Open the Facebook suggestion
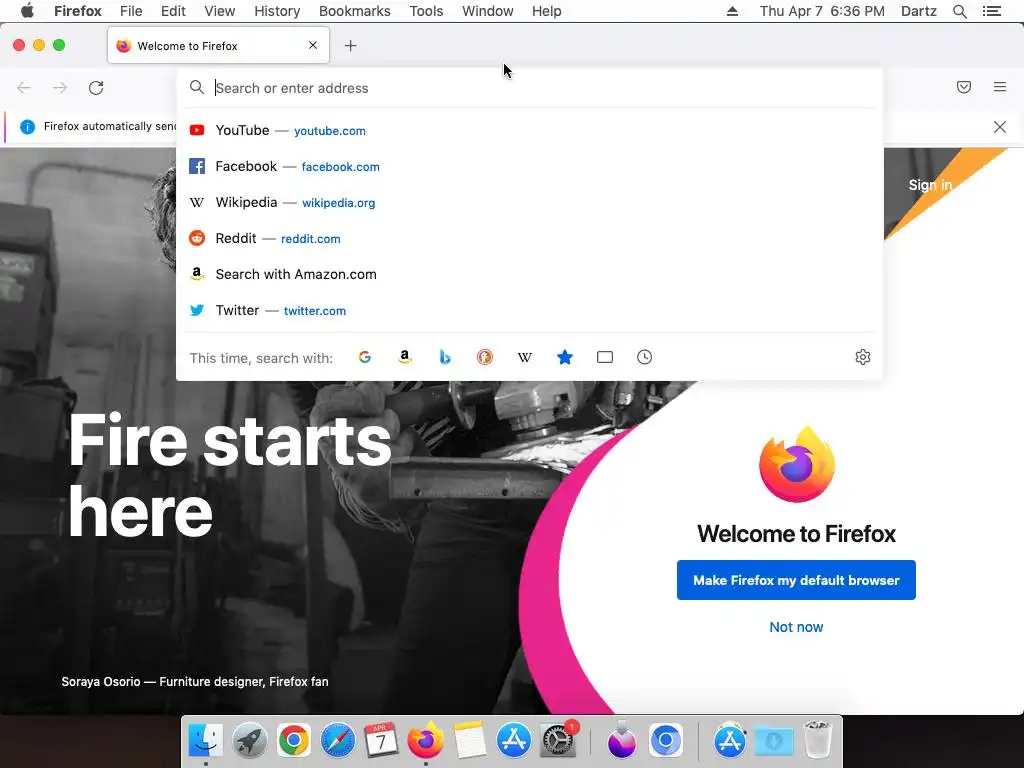 click(529, 167)
